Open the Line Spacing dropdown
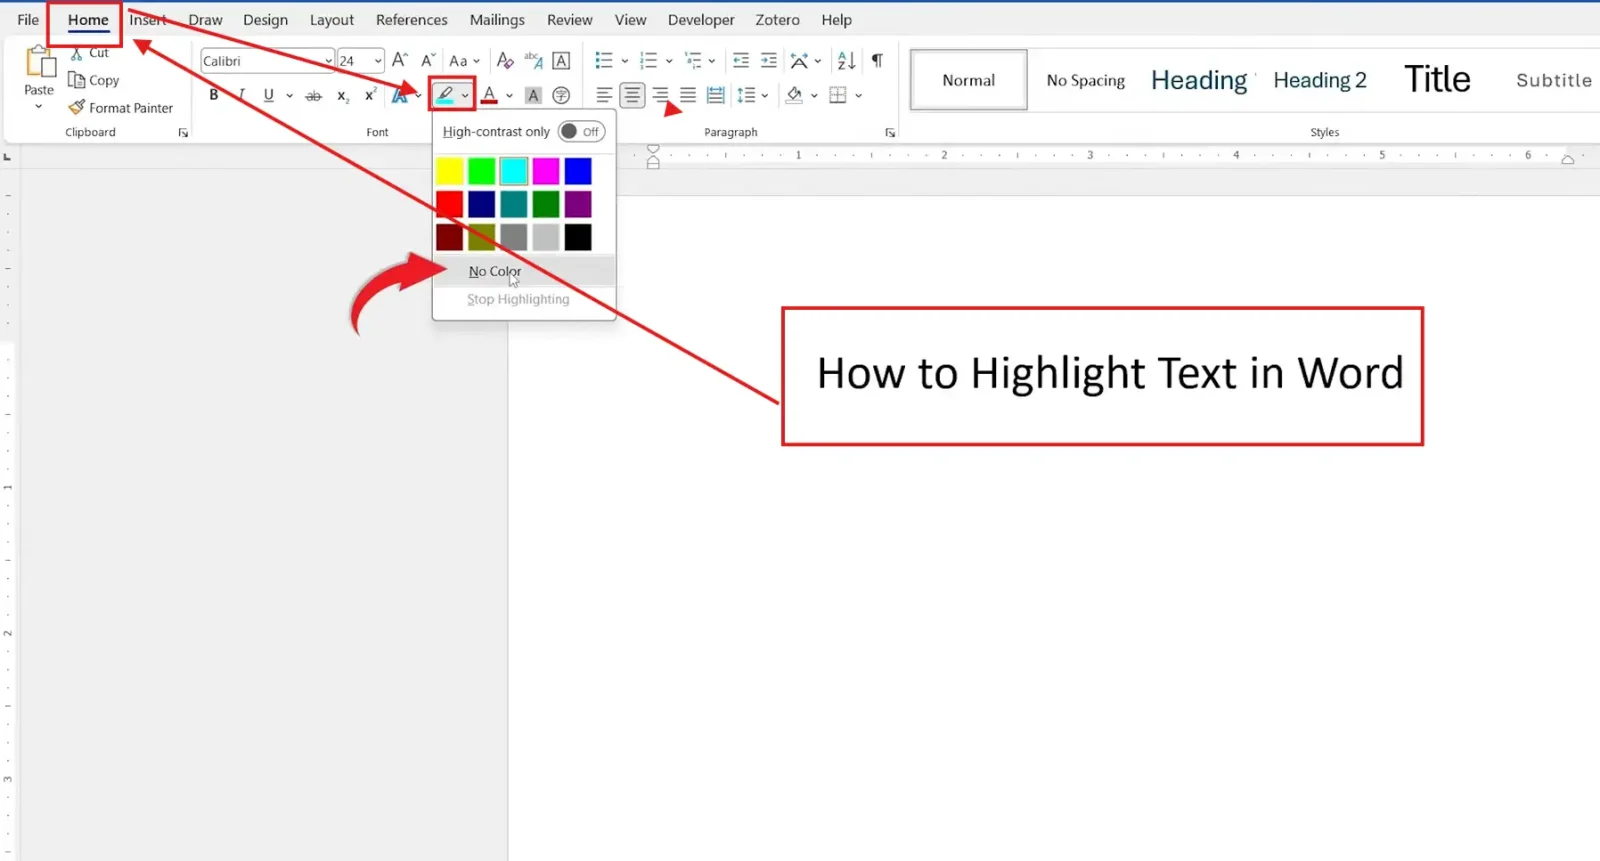The height and width of the screenshot is (861, 1600). pyautogui.click(x=752, y=96)
